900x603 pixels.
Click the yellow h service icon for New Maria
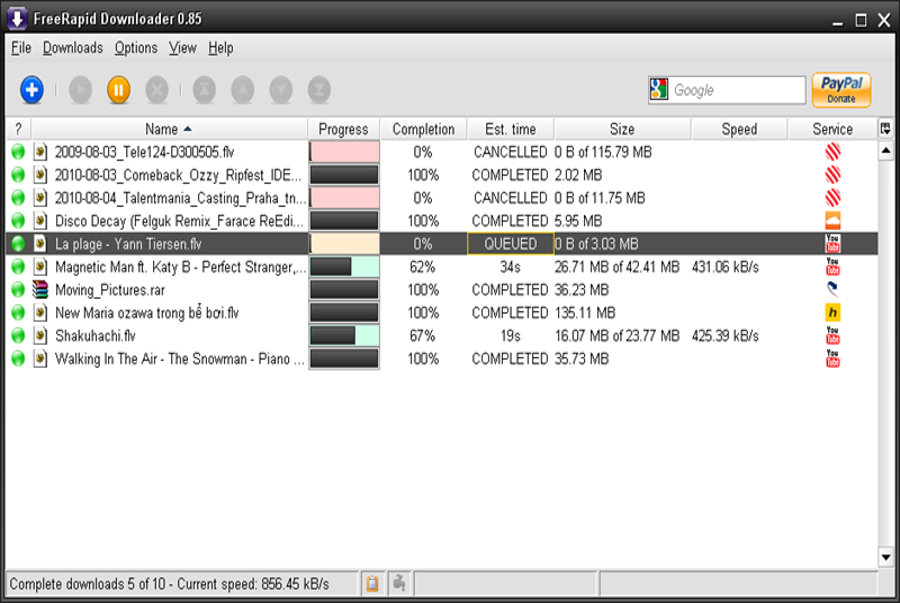(833, 313)
